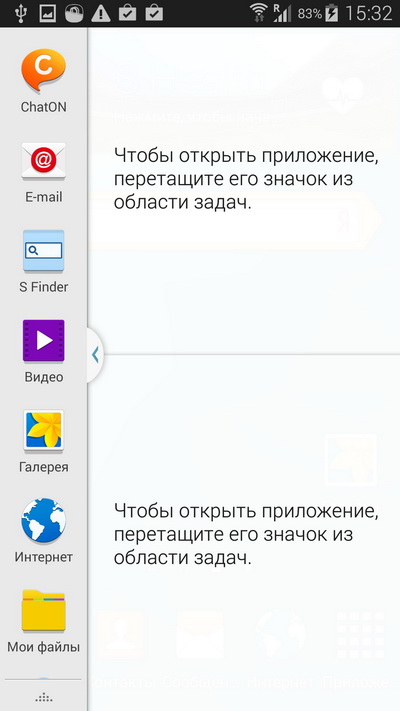The height and width of the screenshot is (711, 400).
Task: Launch the S Finder search icon
Action: [44, 251]
